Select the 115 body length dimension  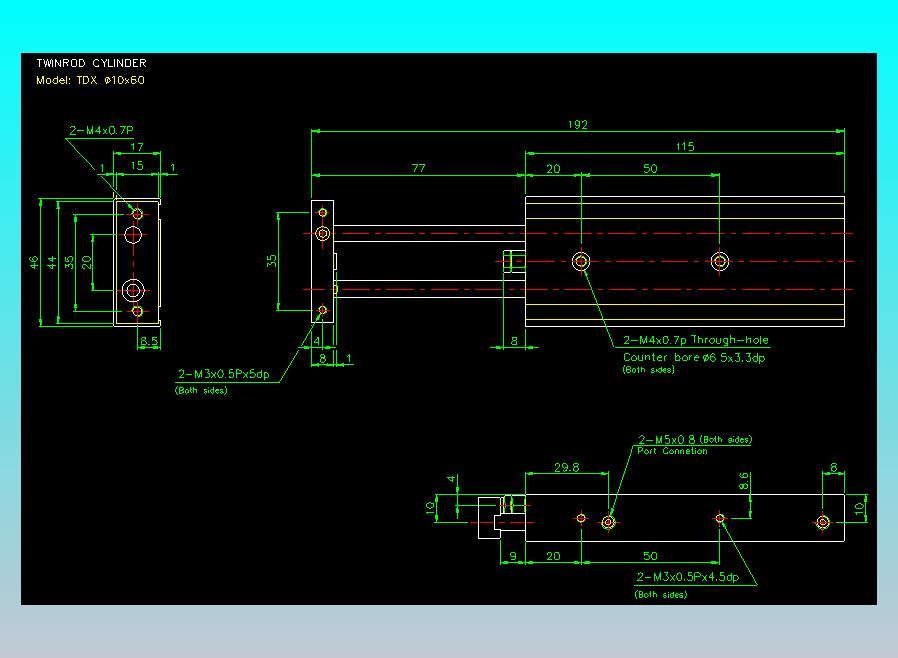pos(685,147)
